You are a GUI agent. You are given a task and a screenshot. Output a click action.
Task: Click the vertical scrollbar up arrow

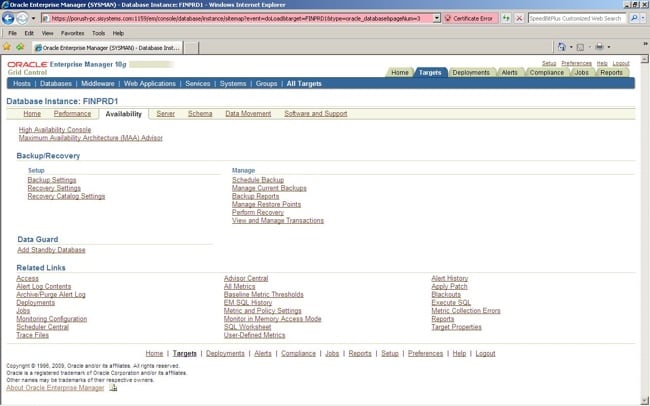click(x=644, y=59)
